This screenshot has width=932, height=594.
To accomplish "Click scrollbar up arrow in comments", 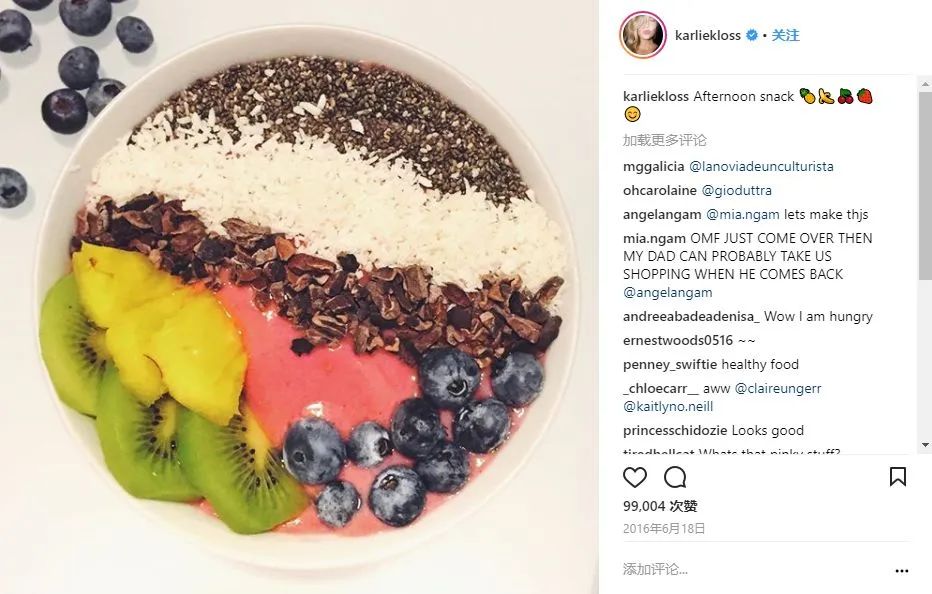I will tap(925, 84).
